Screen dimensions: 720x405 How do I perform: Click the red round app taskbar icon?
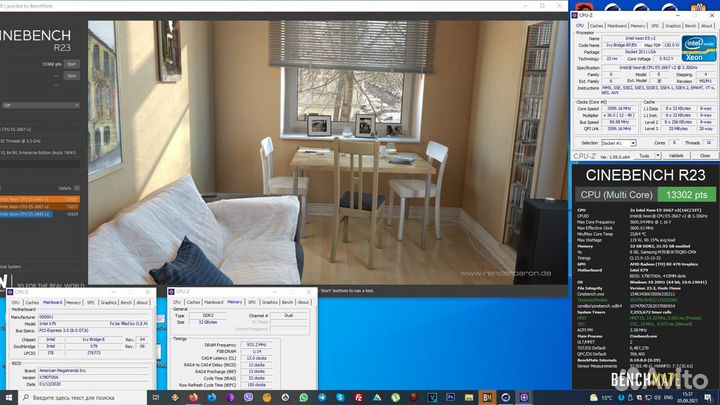pyautogui.click(x=414, y=398)
